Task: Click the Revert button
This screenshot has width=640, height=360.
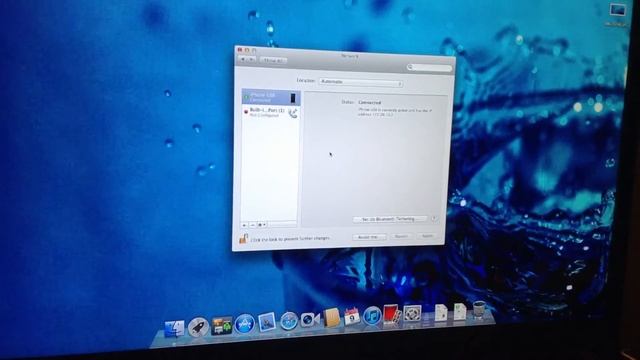Action: point(401,236)
